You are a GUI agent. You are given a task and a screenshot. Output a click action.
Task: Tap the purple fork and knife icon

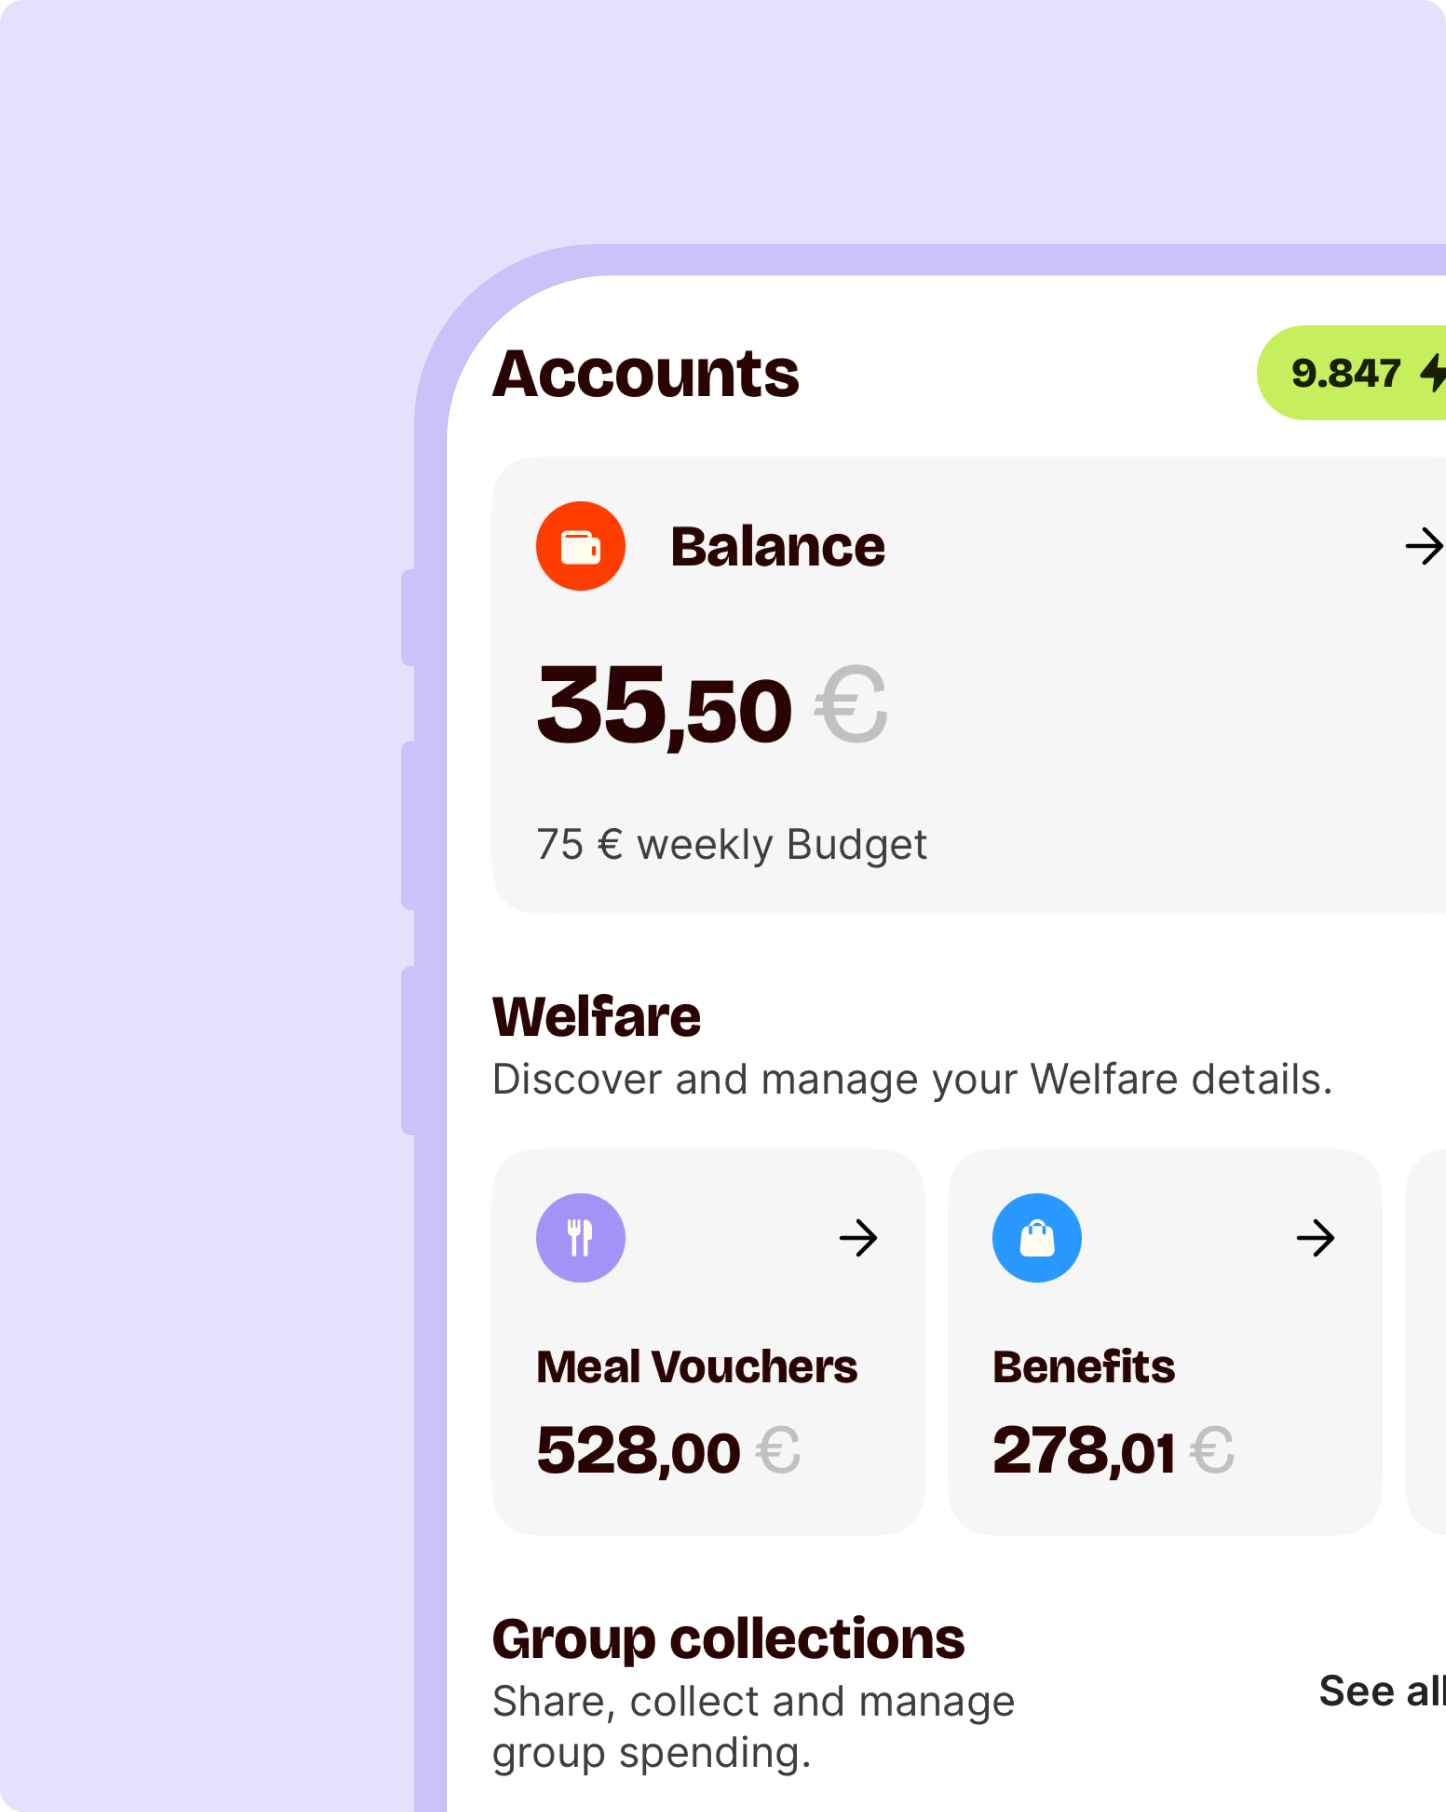point(580,1238)
